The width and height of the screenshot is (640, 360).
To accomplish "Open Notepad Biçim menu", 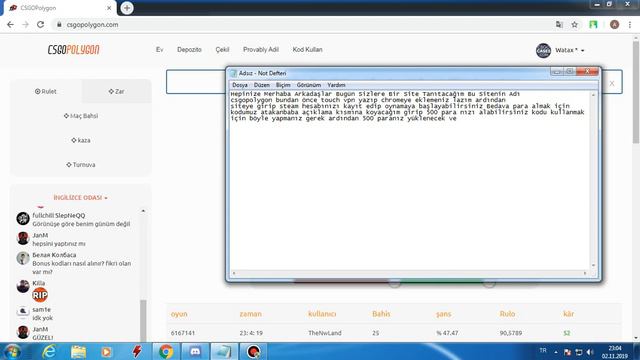I will tap(283, 85).
